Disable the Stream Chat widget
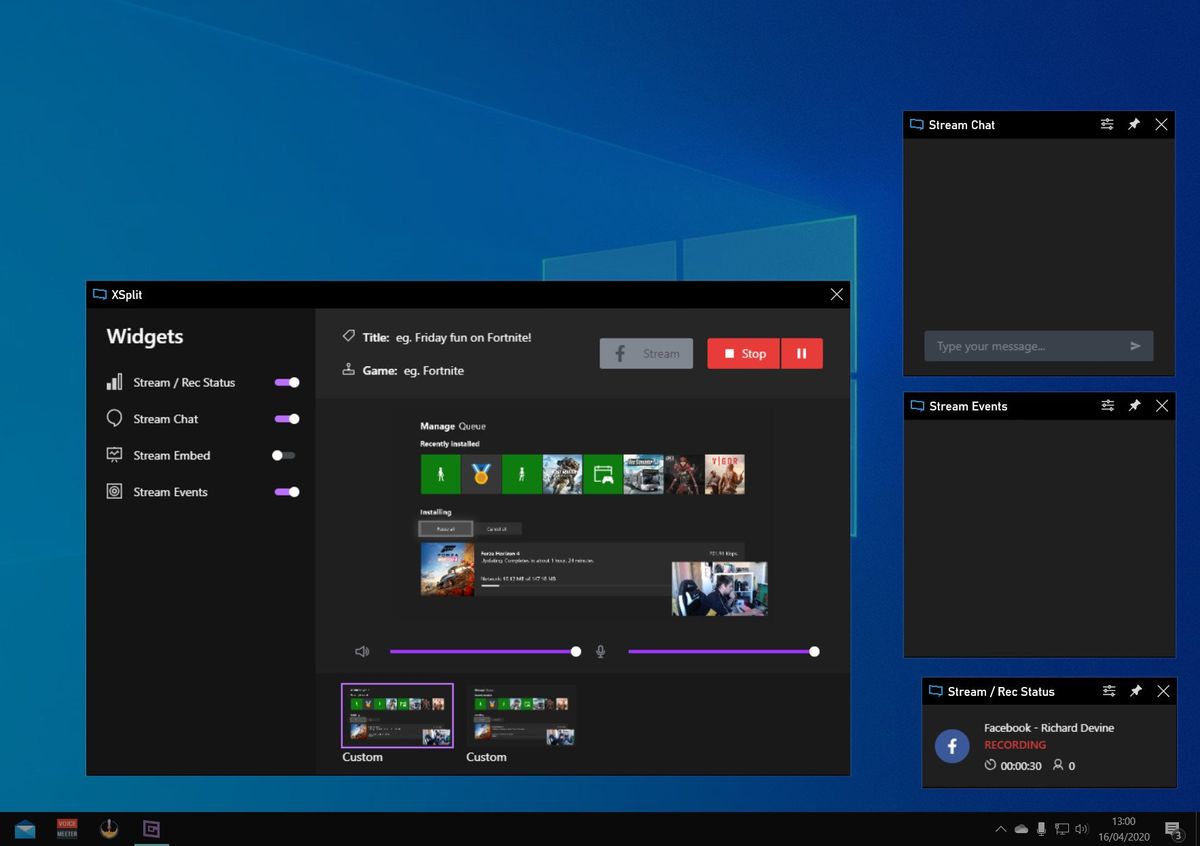Viewport: 1200px width, 846px height. click(x=287, y=418)
